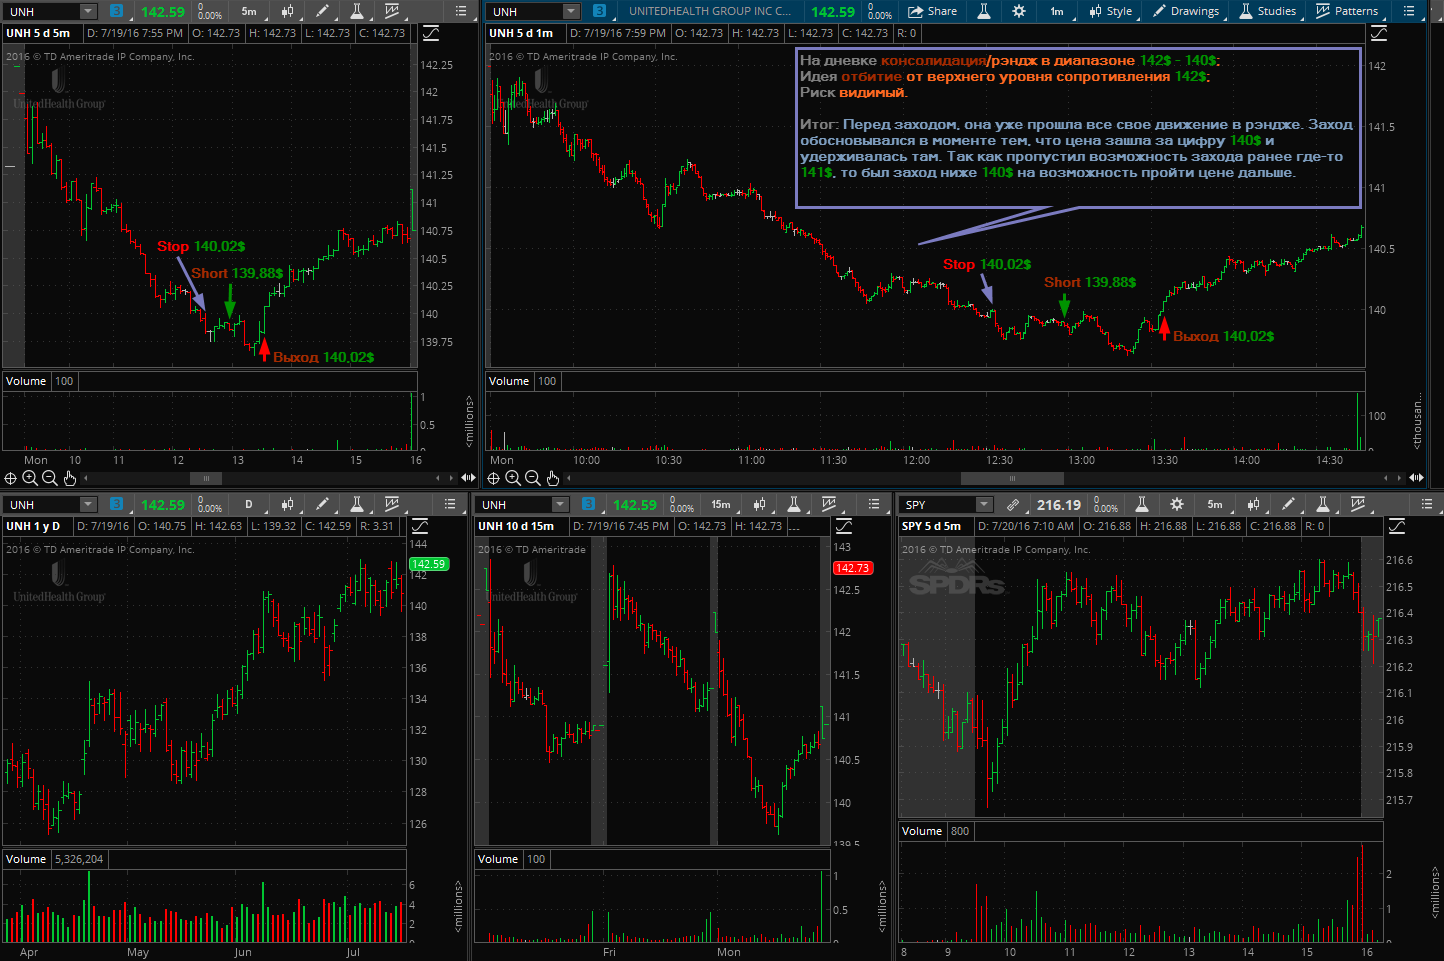Expand the SPY symbol dropdown

tap(984, 505)
